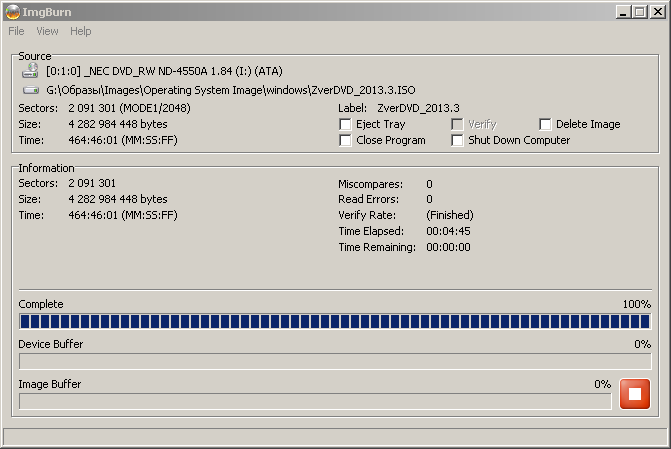This screenshot has width=671, height=449.
Task: Click the empty status bar at bottom
Action: pyautogui.click(x=335, y=437)
